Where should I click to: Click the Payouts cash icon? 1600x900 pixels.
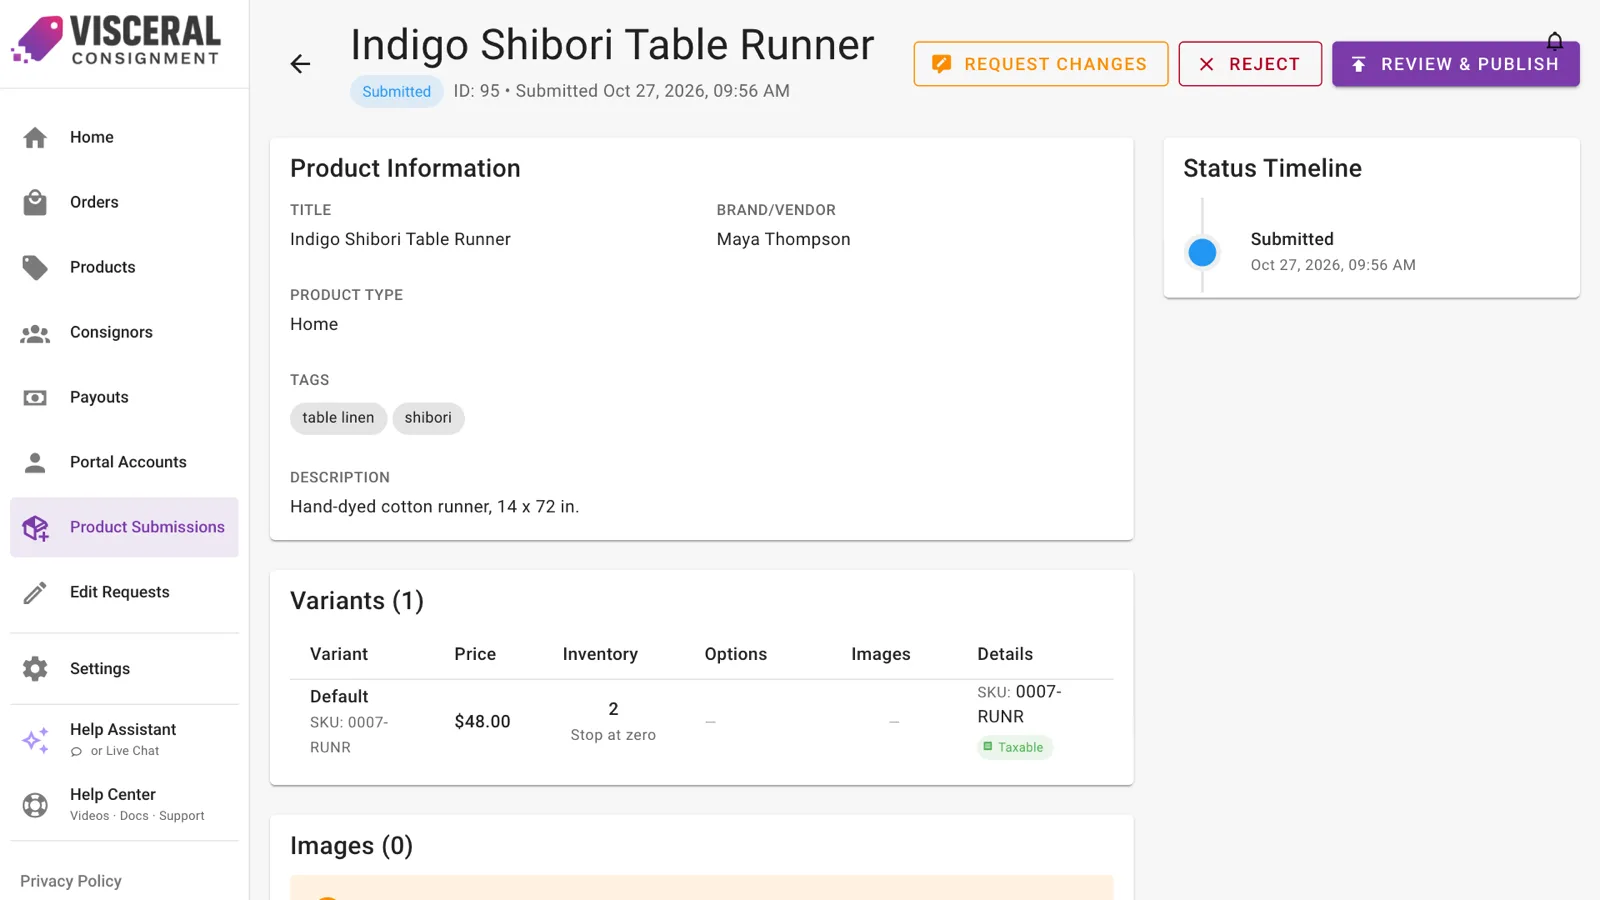click(x=35, y=398)
